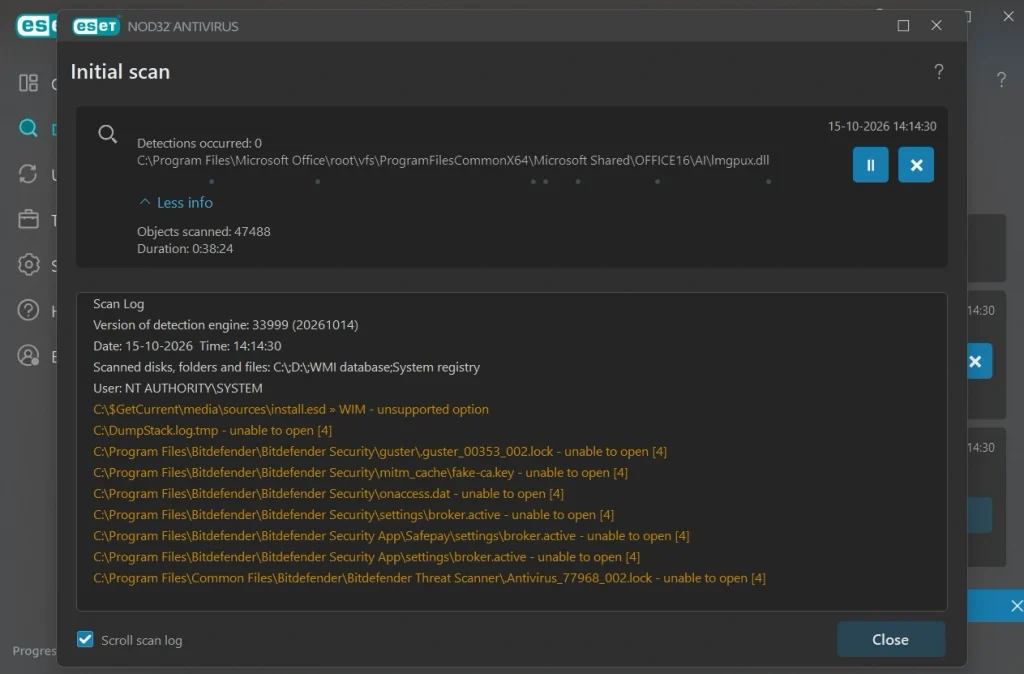
Task: Toggle the Scroll scan log checkbox
Action: coord(85,639)
